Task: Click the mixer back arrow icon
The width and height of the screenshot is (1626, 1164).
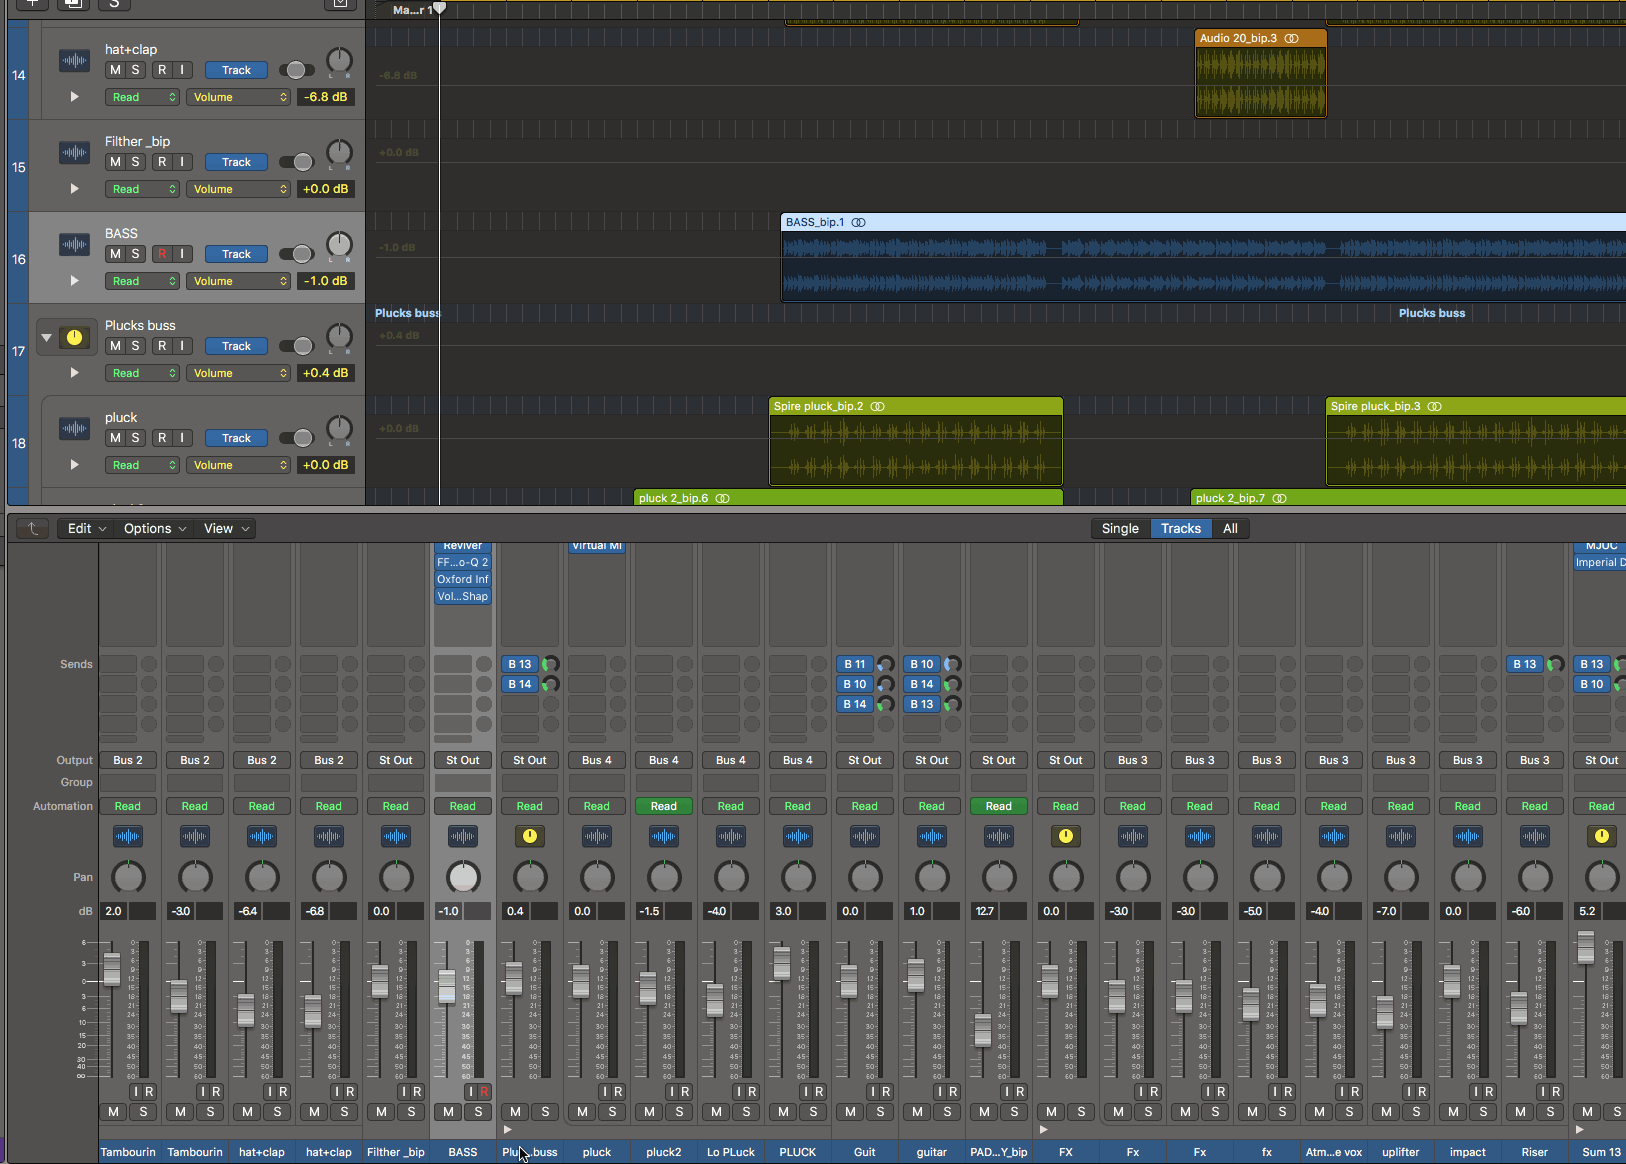Action: coord(32,529)
